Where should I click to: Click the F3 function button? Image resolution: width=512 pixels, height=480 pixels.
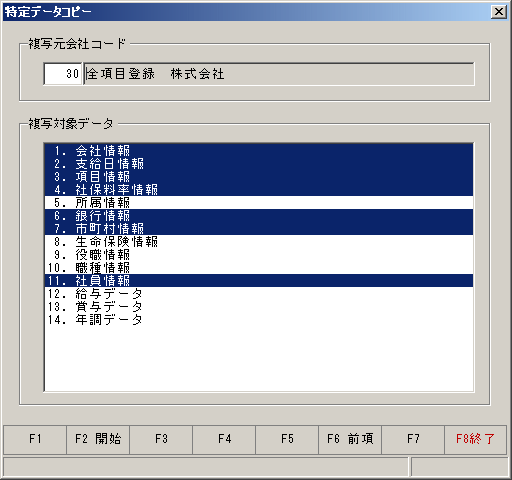pyautogui.click(x=161, y=439)
